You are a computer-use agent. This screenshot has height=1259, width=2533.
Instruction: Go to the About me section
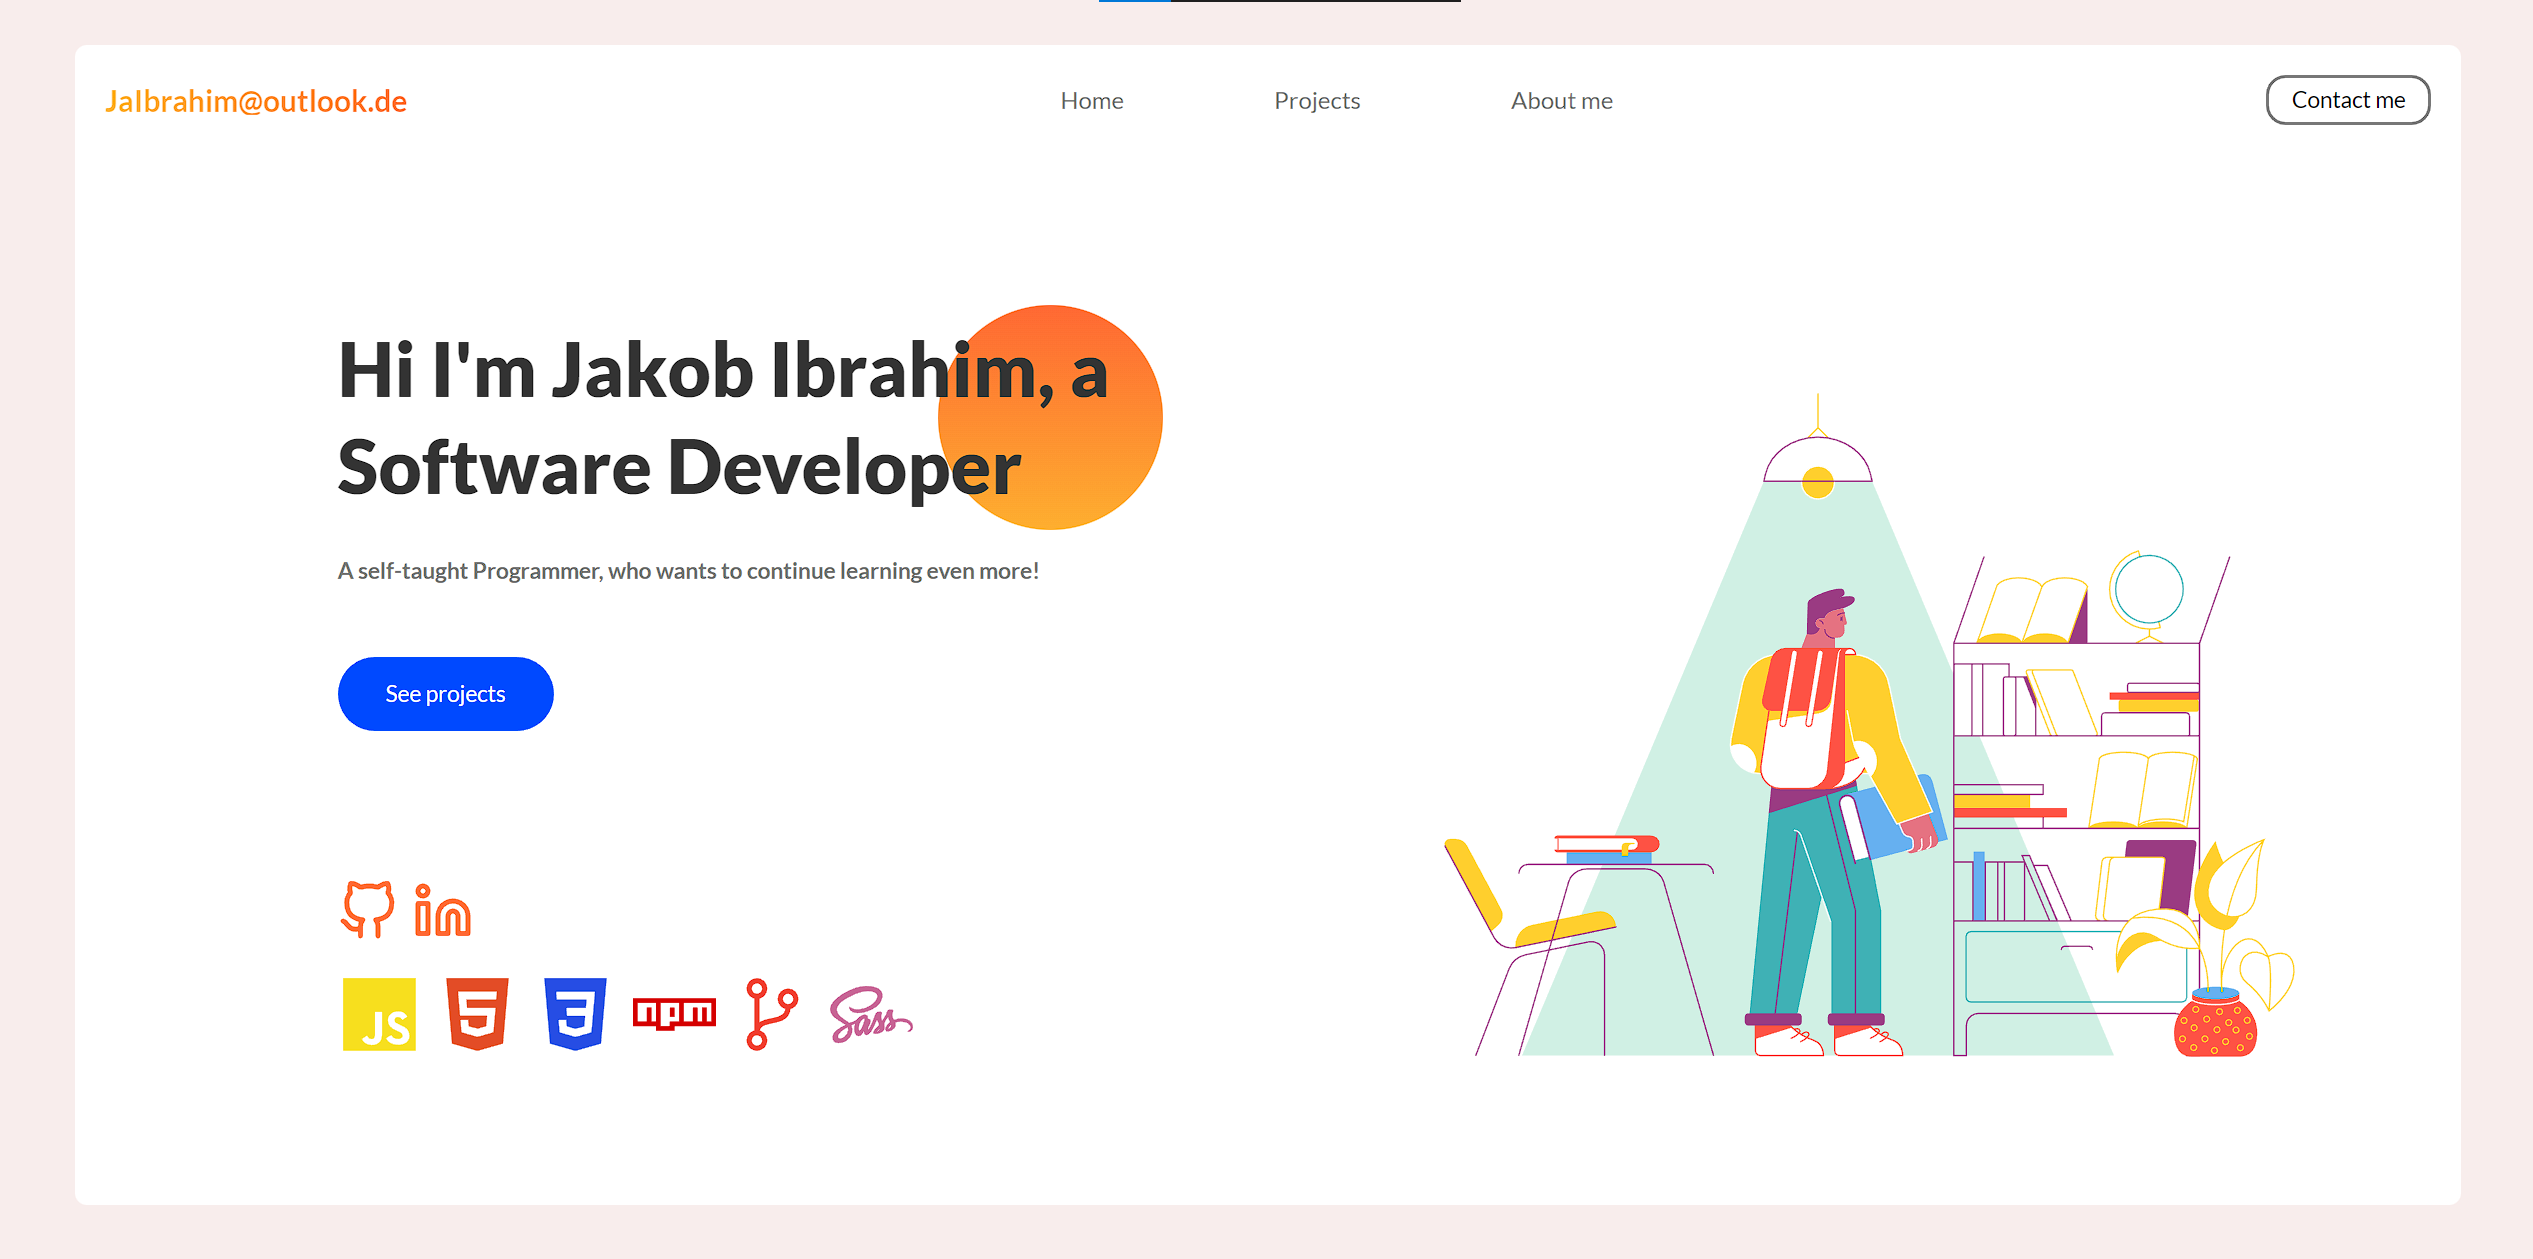click(x=1562, y=100)
